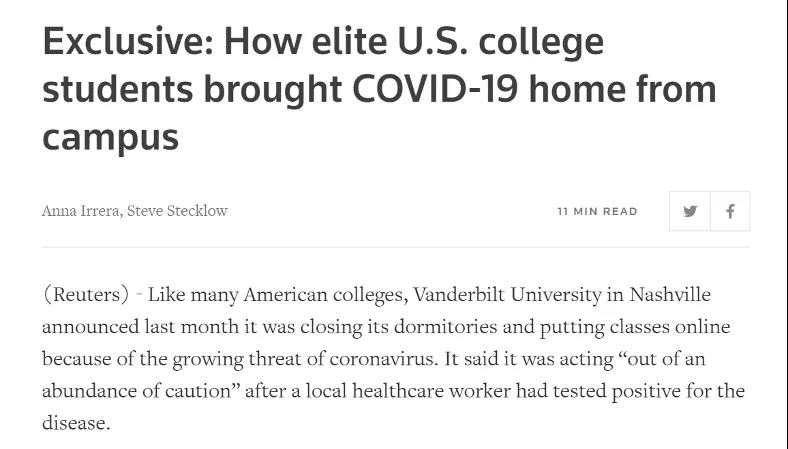The image size is (788, 449).
Task: Share the article via the Facebook f icon
Action: 730,211
